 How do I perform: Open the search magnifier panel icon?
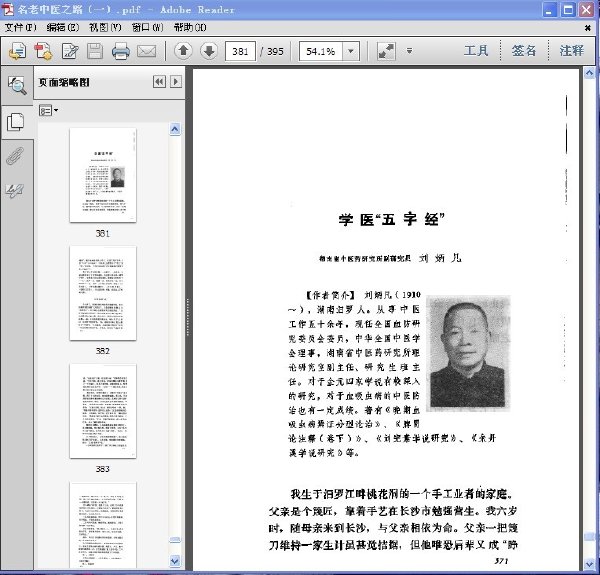coord(17,85)
